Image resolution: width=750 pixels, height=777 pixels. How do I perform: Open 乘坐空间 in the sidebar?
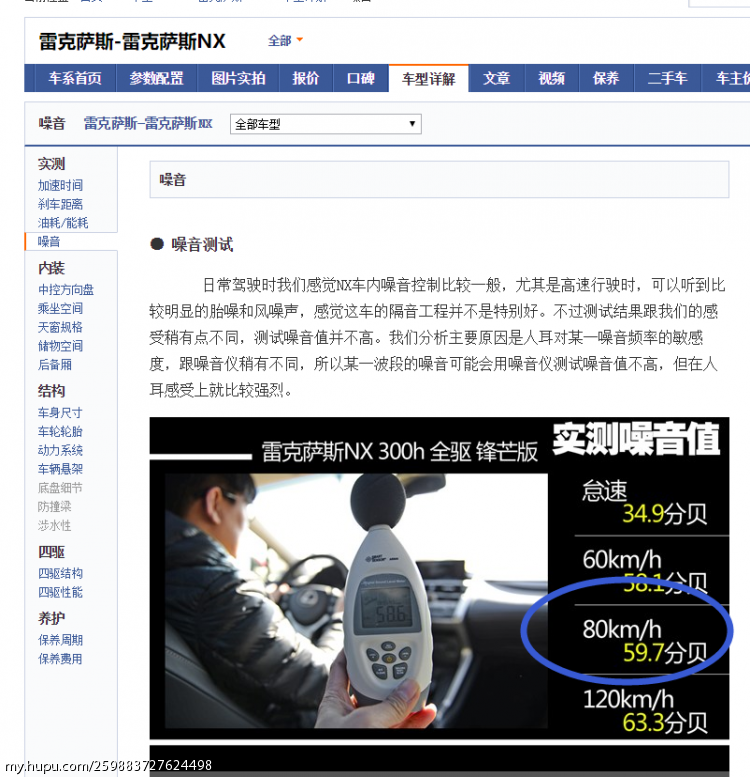tap(60, 308)
